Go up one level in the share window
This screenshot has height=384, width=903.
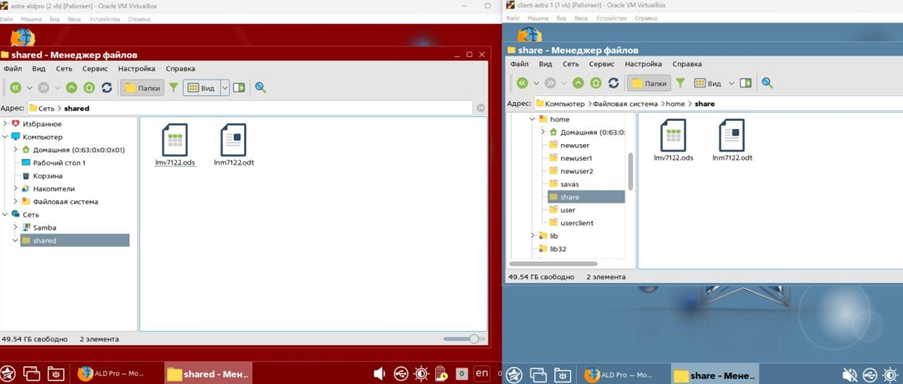tap(578, 83)
